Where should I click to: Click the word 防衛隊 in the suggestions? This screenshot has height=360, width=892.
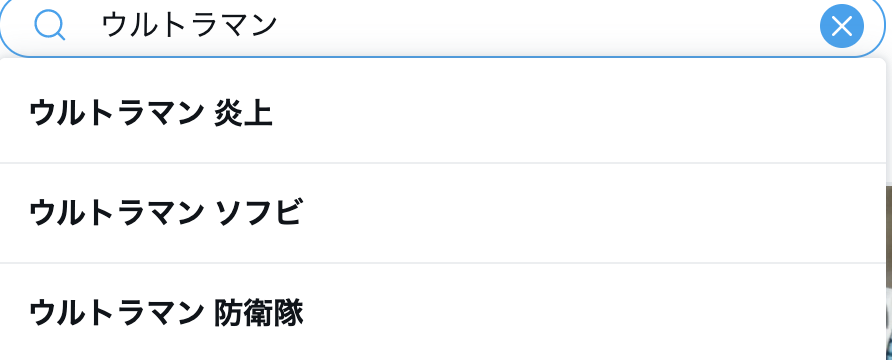259,313
